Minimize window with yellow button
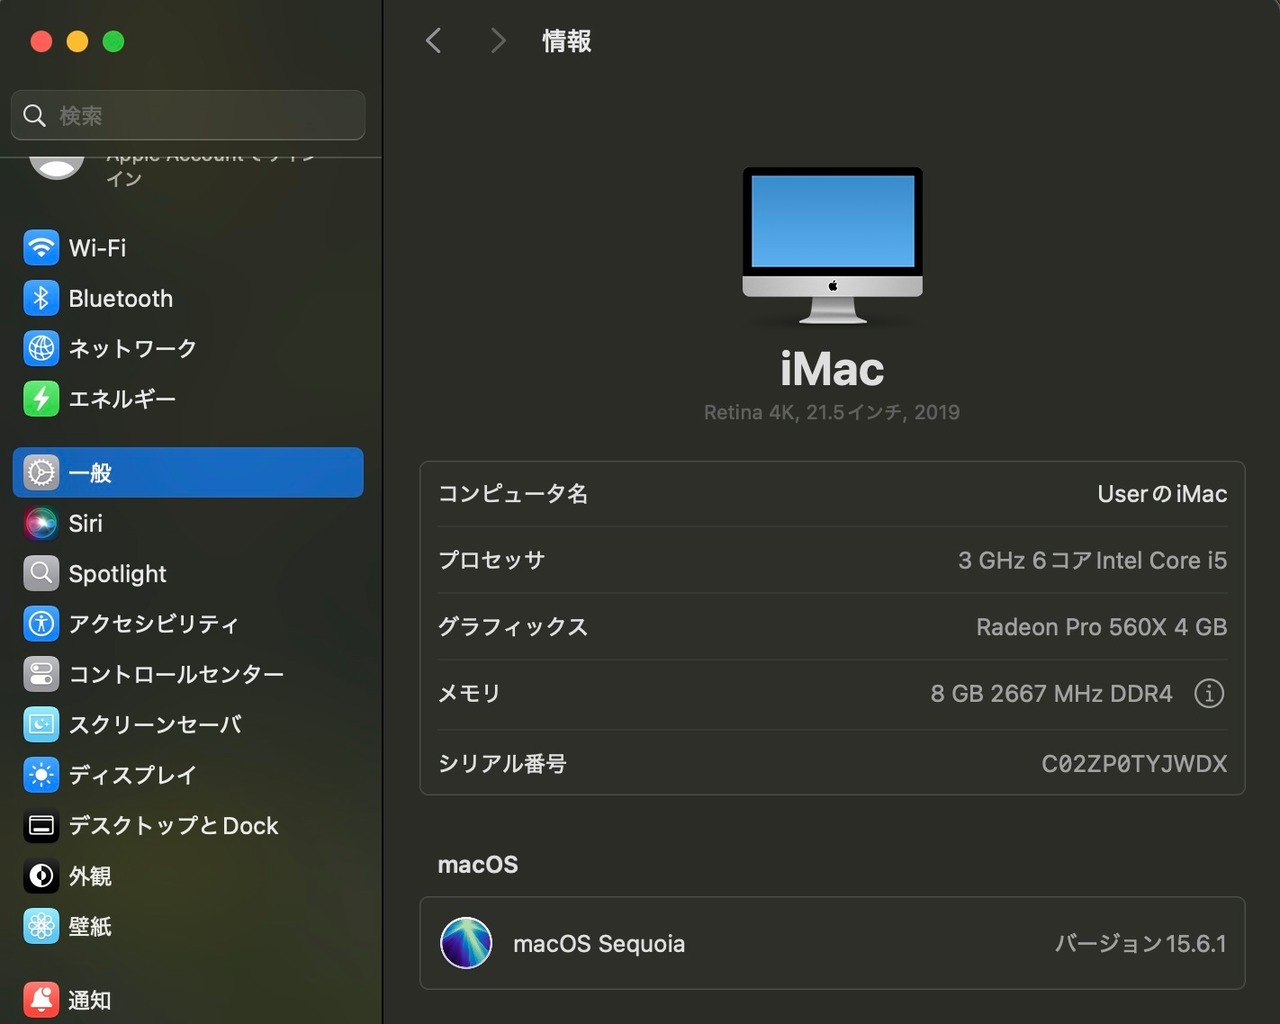Image resolution: width=1280 pixels, height=1024 pixels. point(77,41)
